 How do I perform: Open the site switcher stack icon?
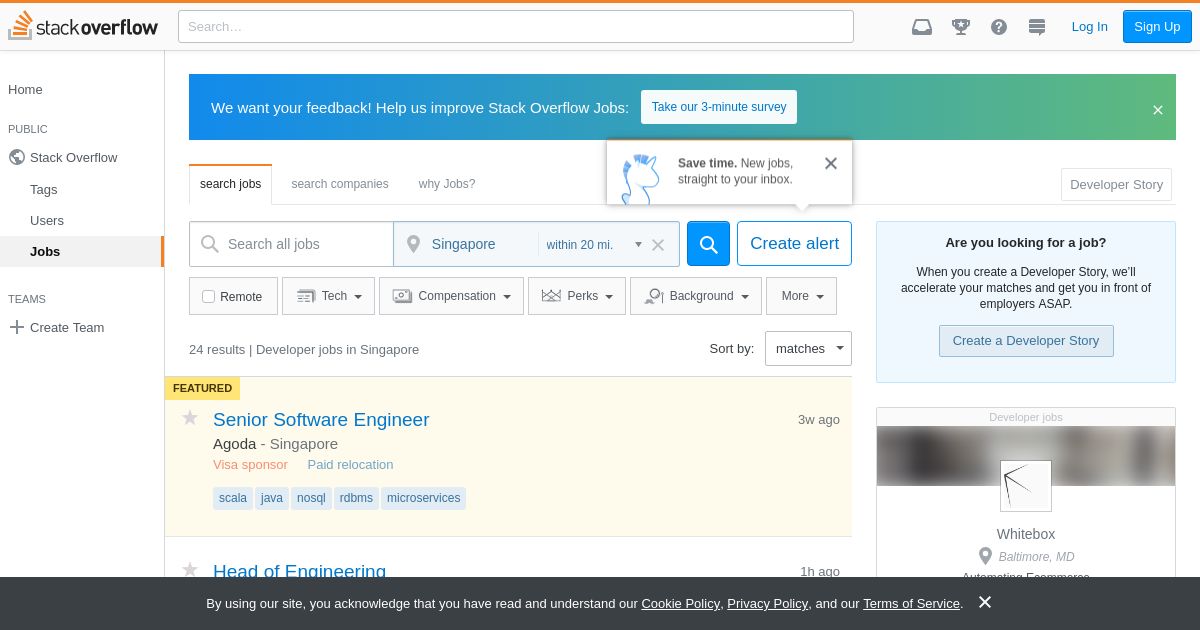coord(1037,27)
